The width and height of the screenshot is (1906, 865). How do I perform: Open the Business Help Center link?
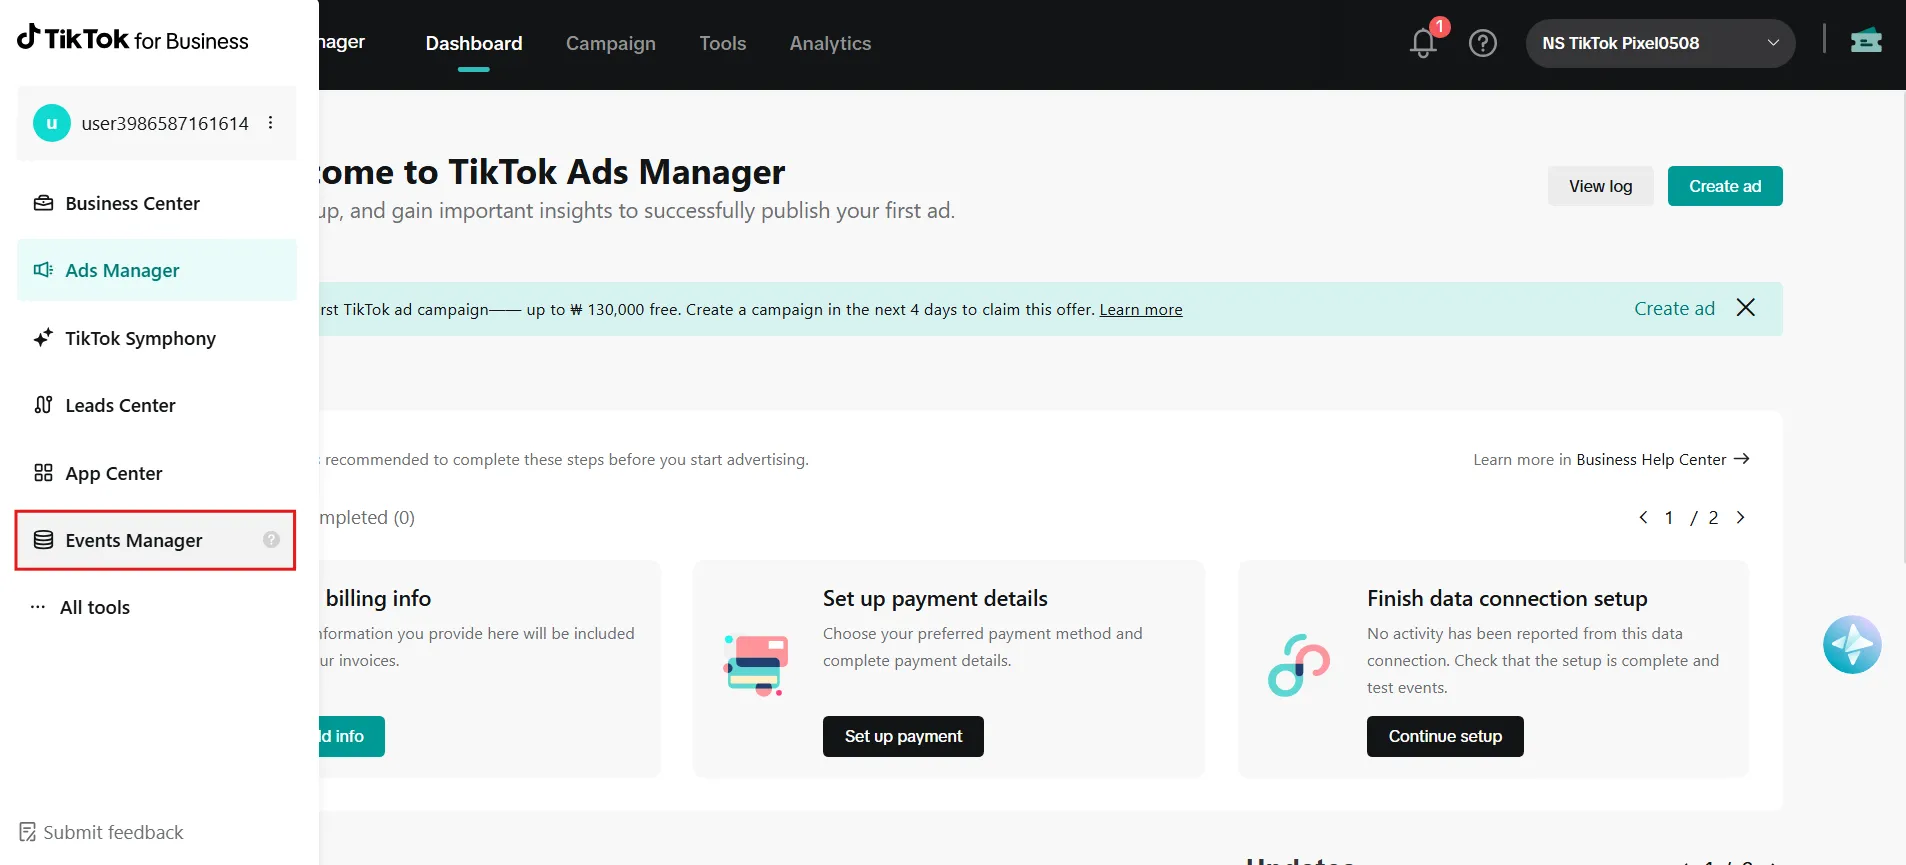tap(1651, 459)
